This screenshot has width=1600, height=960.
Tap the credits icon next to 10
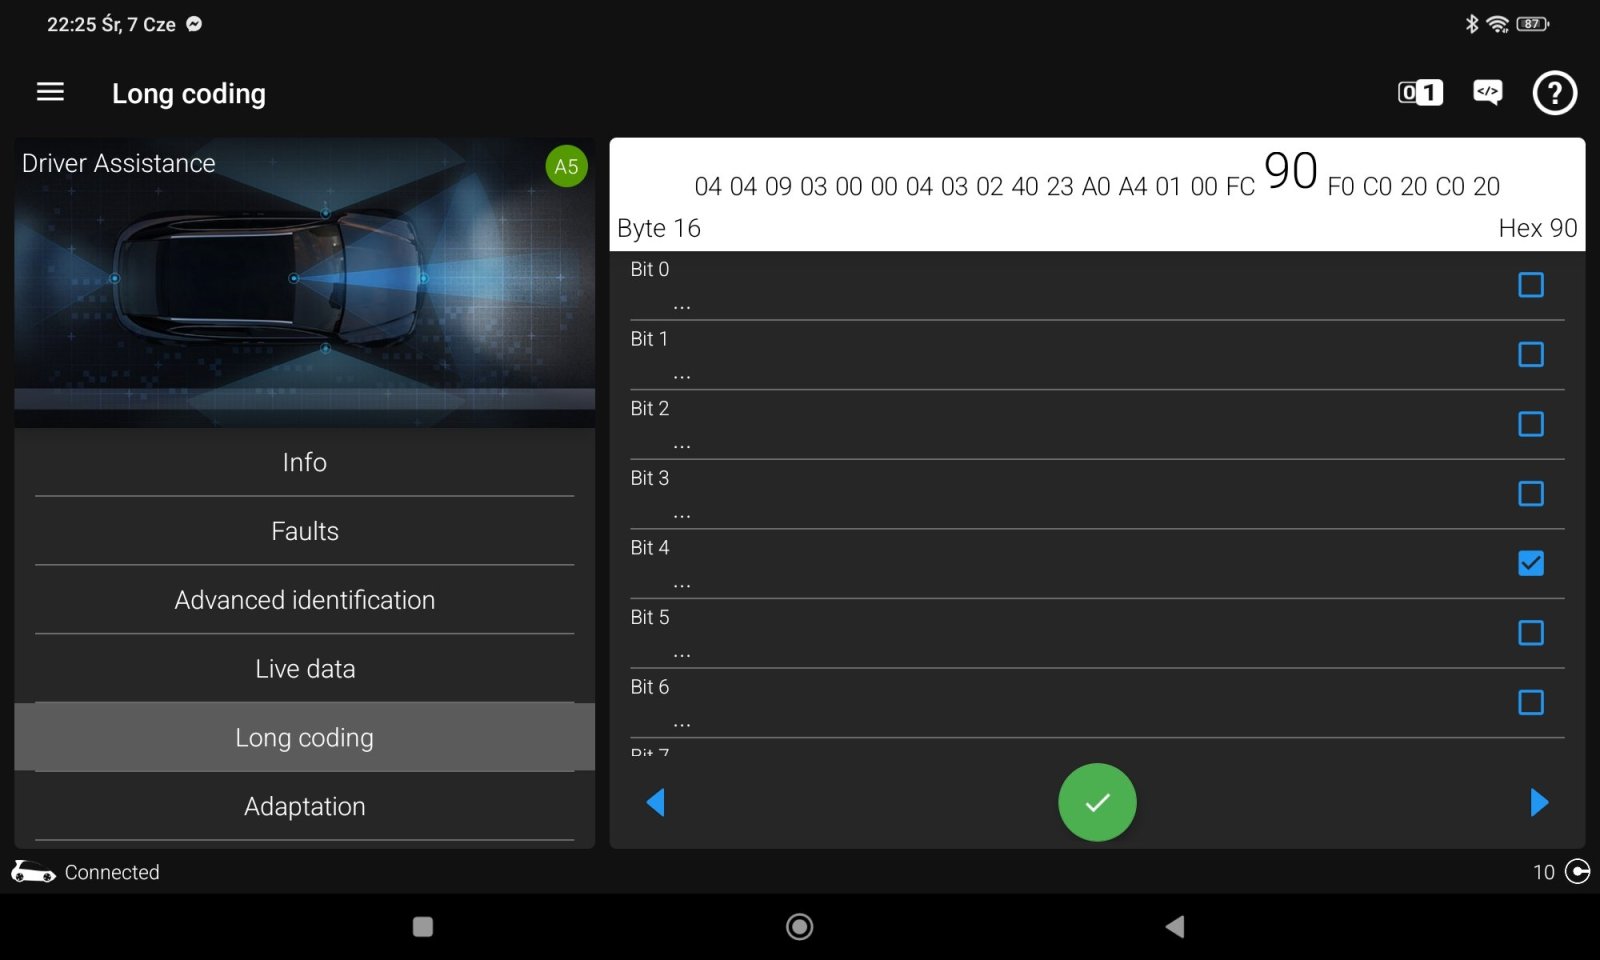(x=1577, y=872)
